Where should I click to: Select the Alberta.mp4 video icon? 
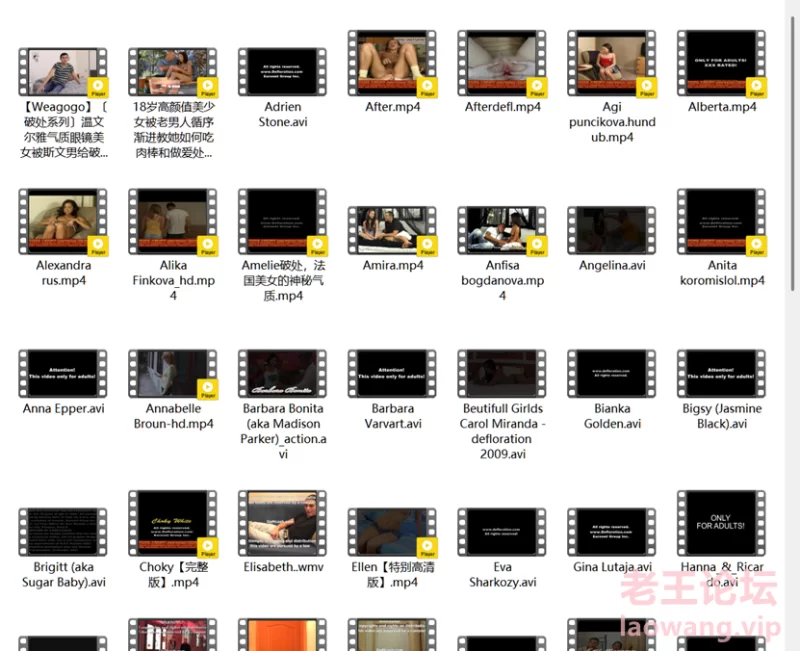(x=721, y=63)
